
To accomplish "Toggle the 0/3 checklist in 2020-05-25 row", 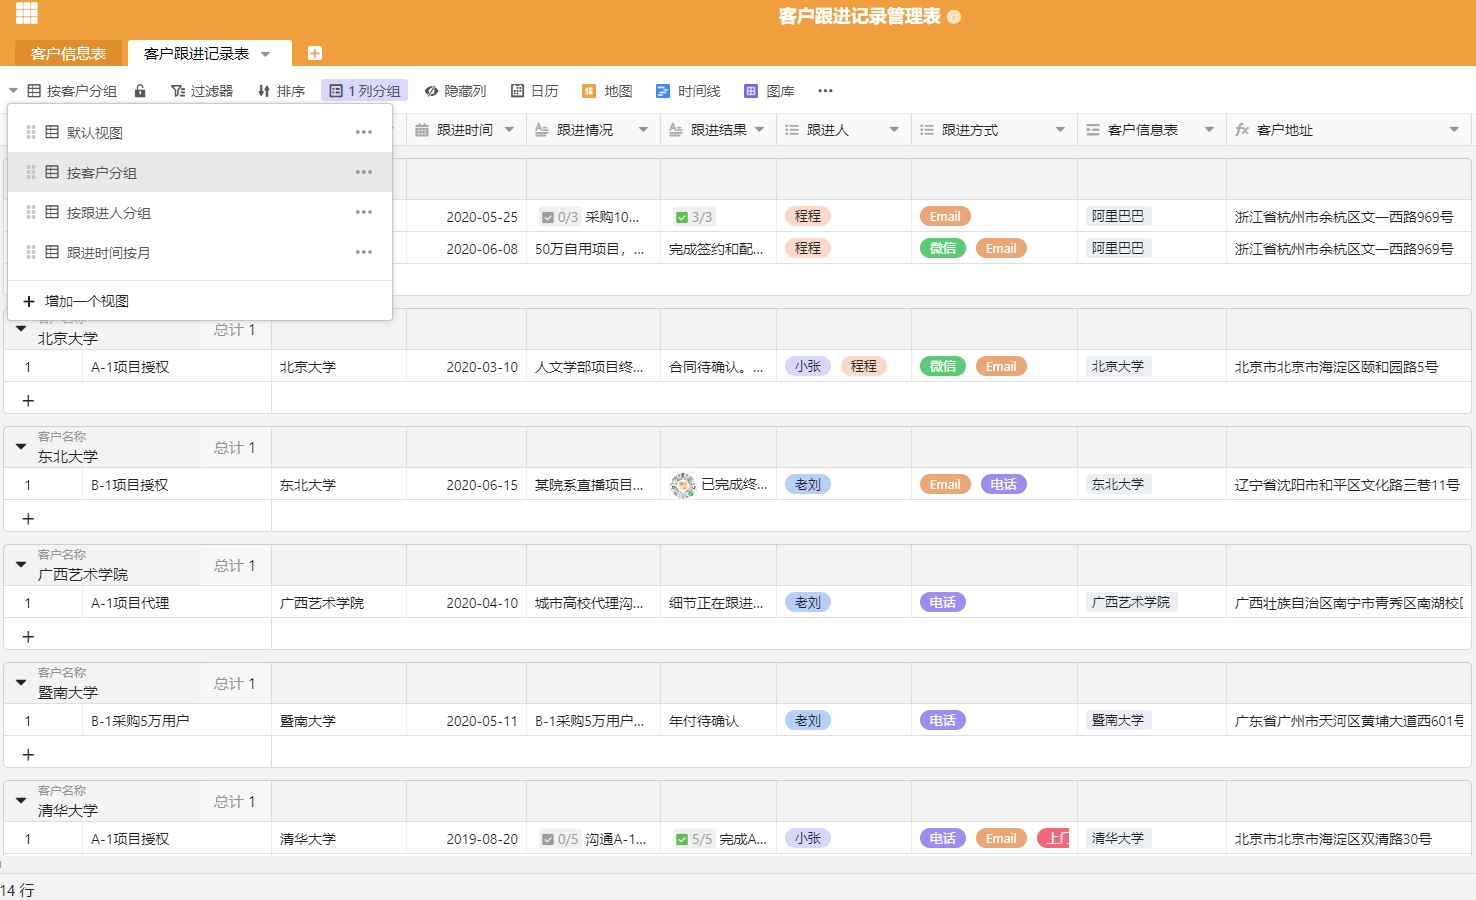I will (x=559, y=217).
